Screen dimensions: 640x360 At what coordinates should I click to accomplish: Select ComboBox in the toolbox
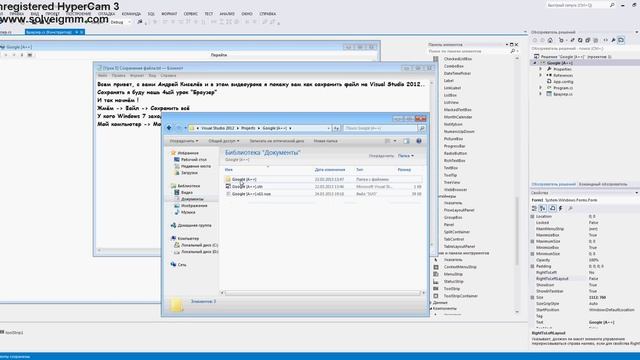coord(453,66)
